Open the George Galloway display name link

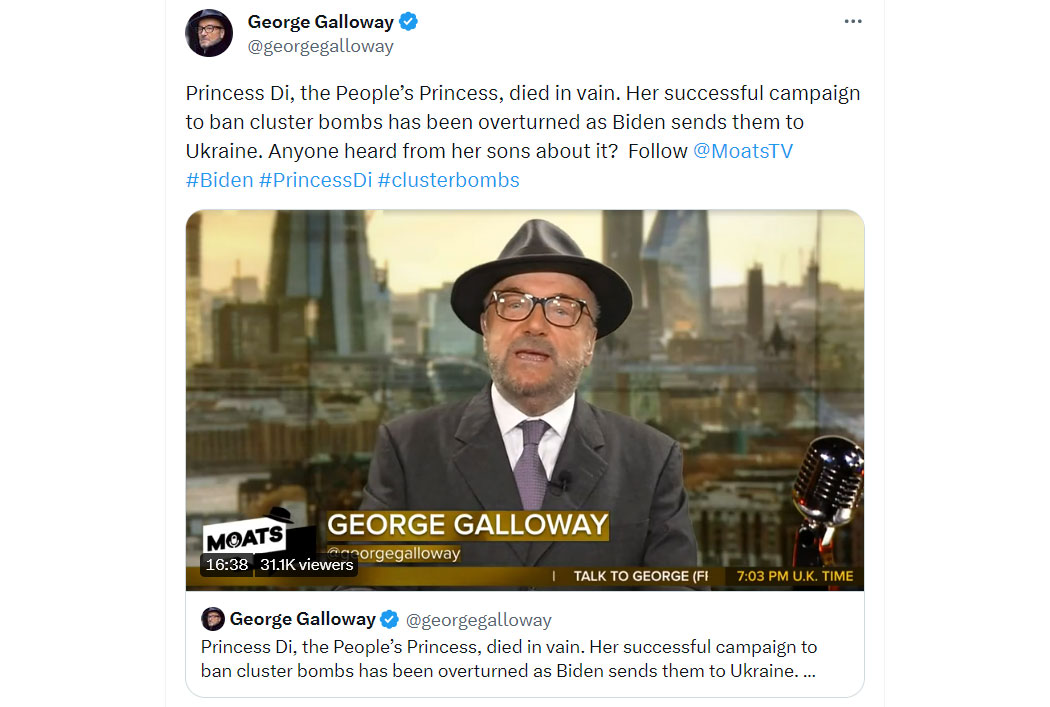(x=320, y=22)
